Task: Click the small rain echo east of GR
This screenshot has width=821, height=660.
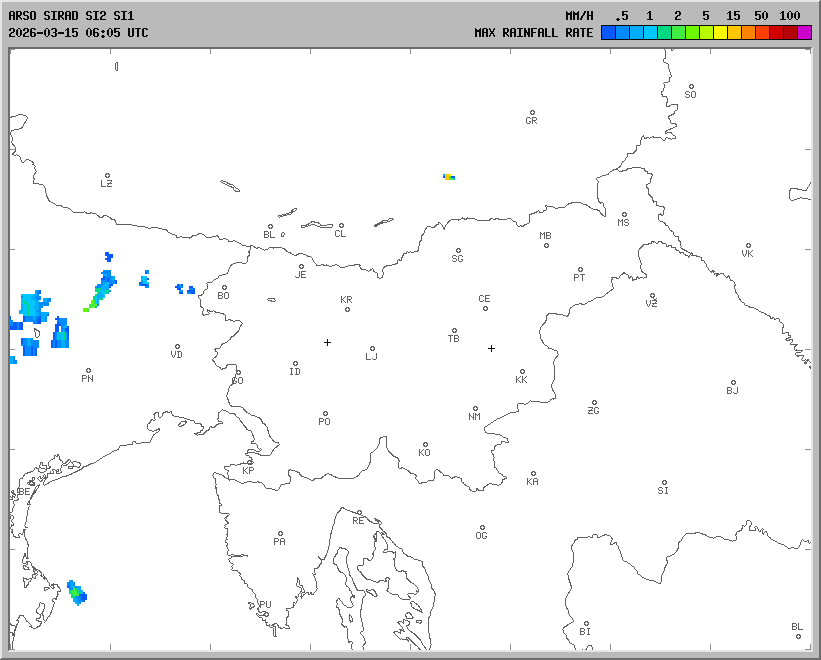Action: point(449,176)
